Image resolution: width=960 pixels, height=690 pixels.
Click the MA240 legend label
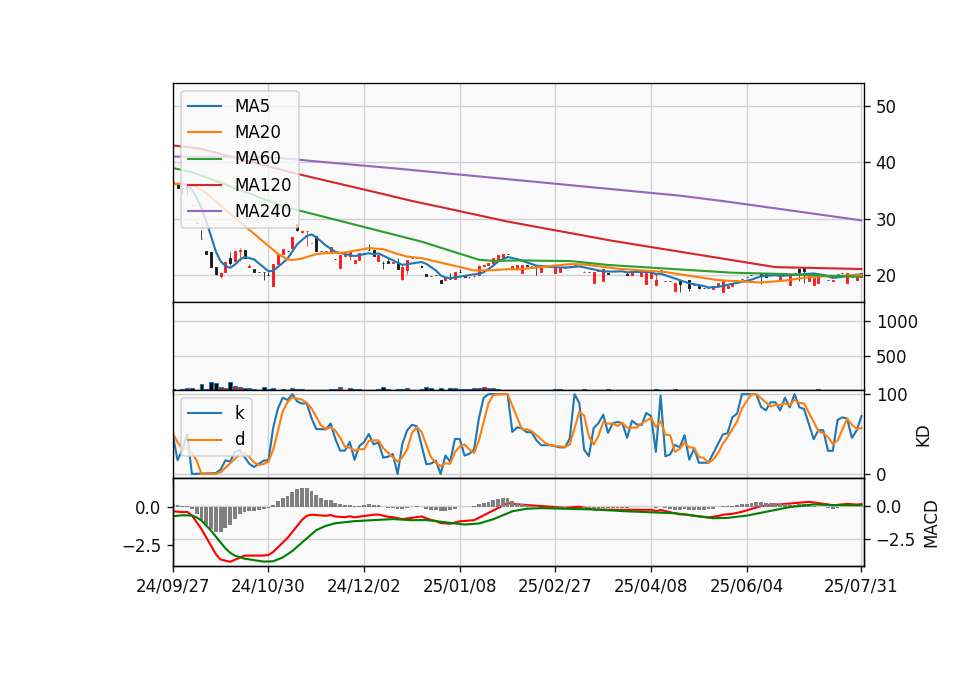(x=263, y=211)
